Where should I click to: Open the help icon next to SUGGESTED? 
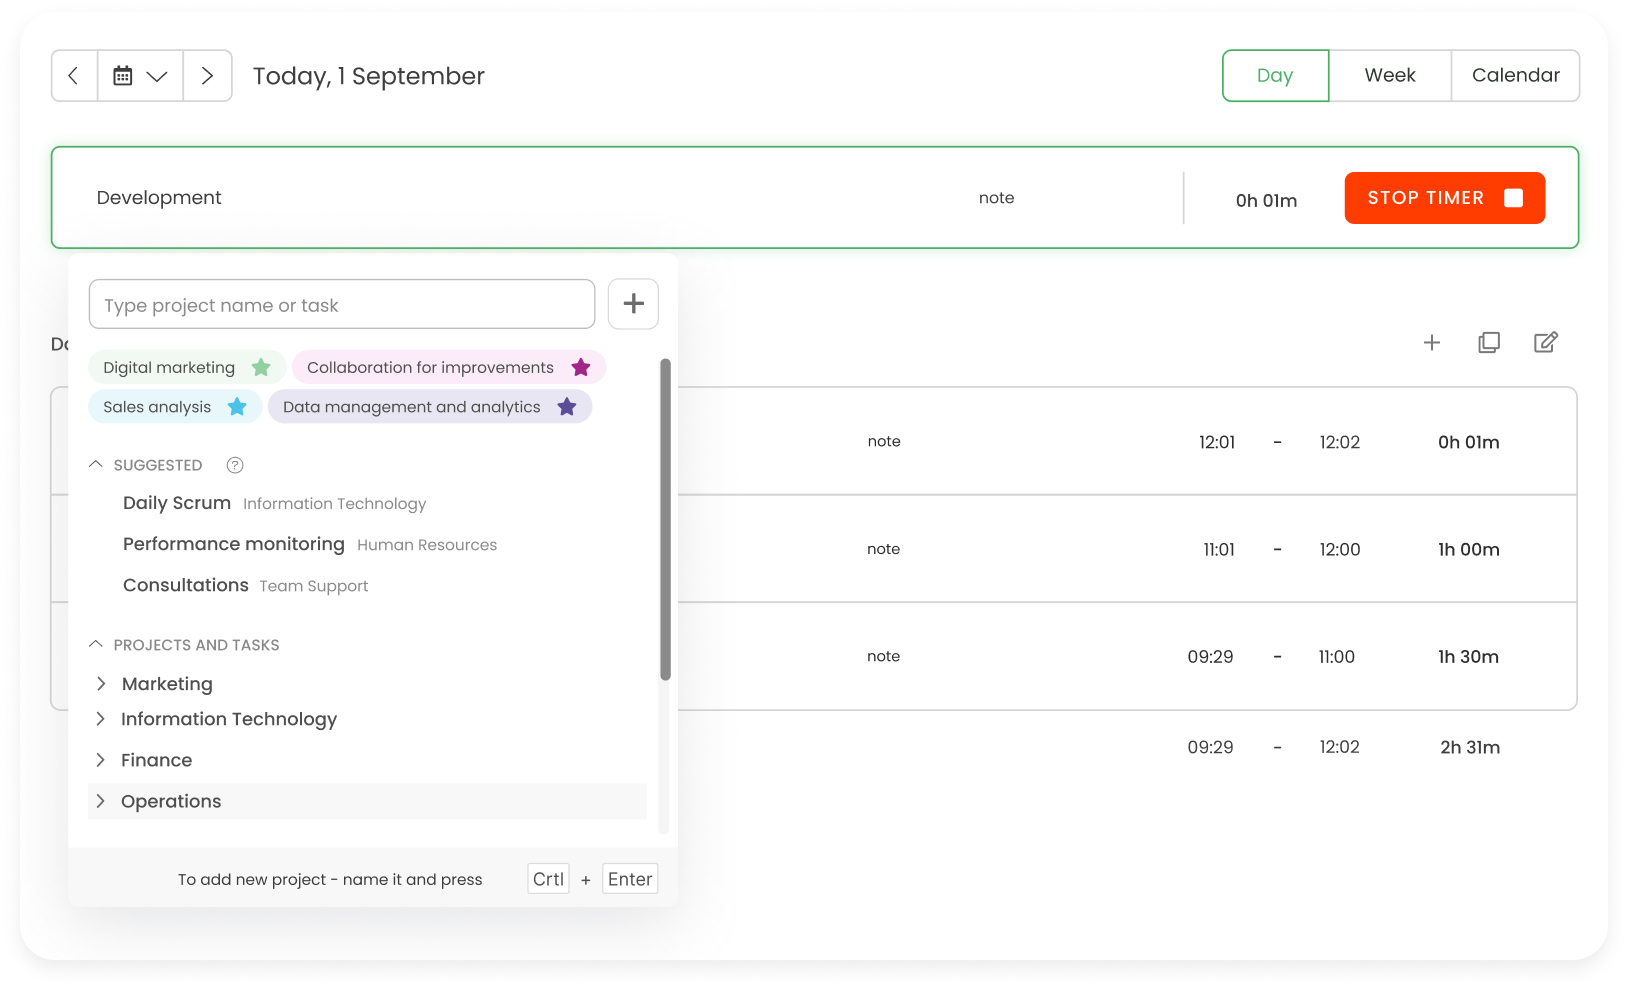[x=235, y=465]
